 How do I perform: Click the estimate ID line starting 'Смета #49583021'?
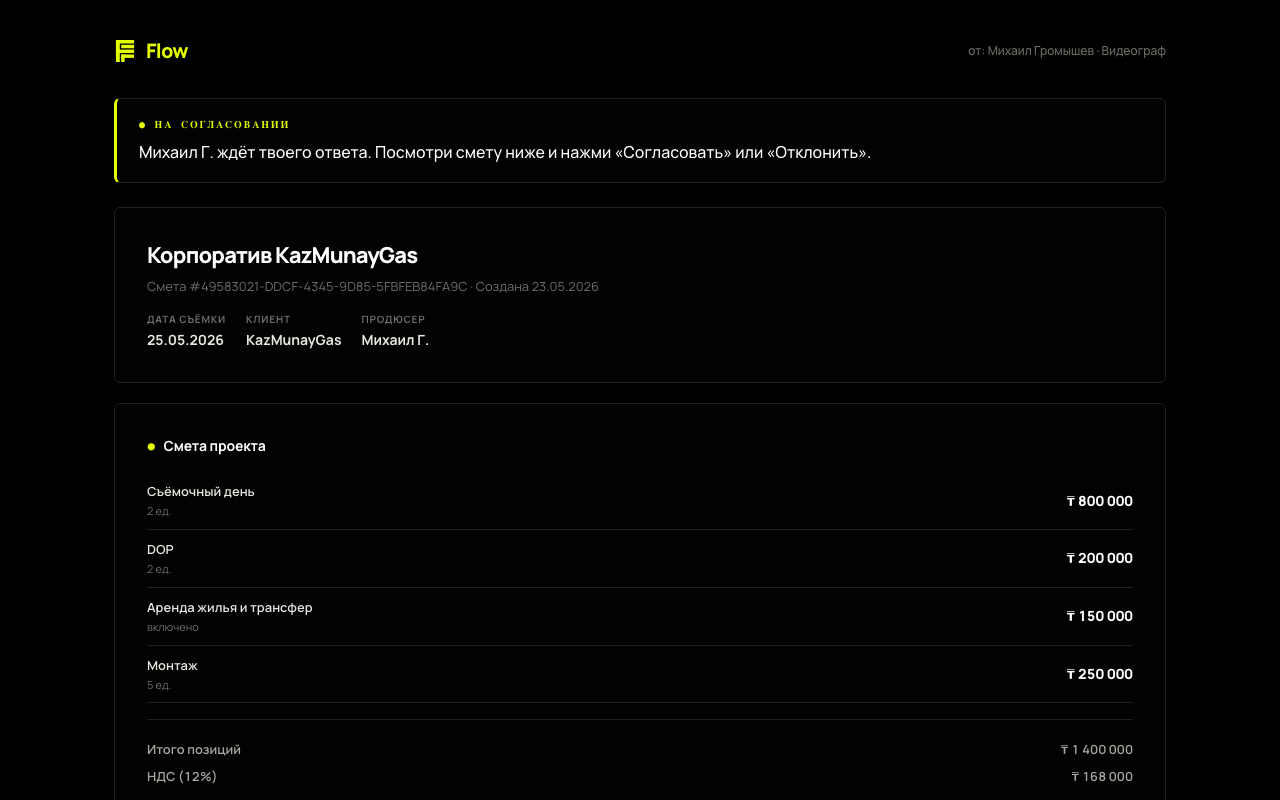373,287
